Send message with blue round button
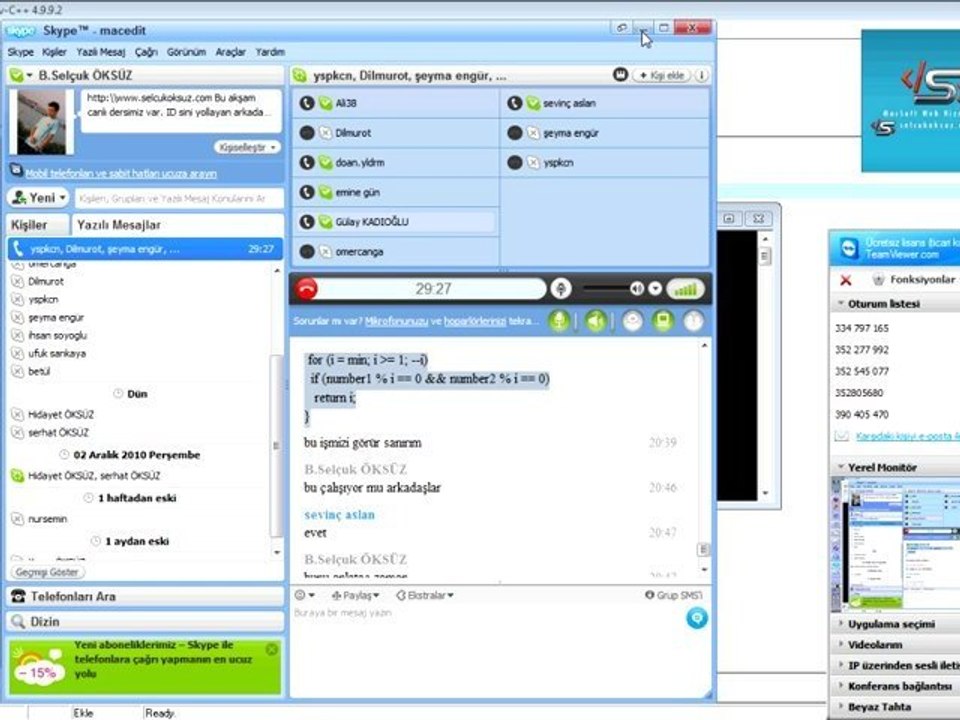The width and height of the screenshot is (960, 720). click(x=697, y=618)
